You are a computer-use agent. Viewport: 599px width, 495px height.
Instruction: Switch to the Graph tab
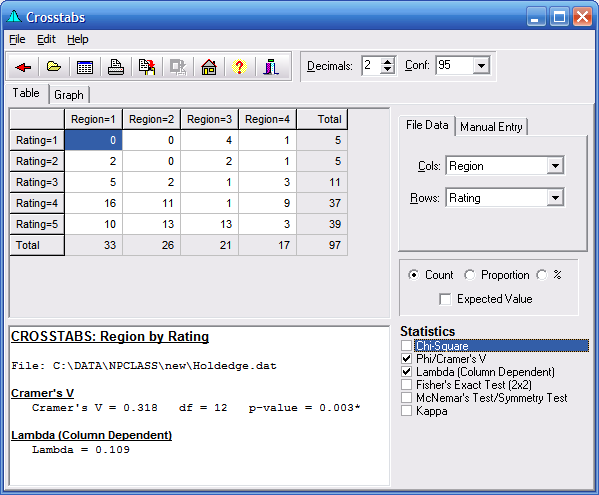pyautogui.click(x=69, y=95)
